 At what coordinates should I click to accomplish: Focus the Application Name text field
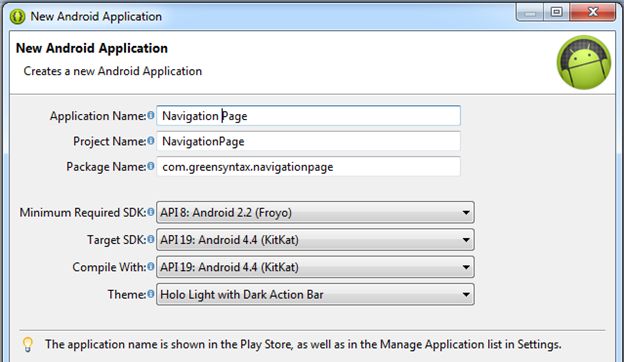(308, 116)
